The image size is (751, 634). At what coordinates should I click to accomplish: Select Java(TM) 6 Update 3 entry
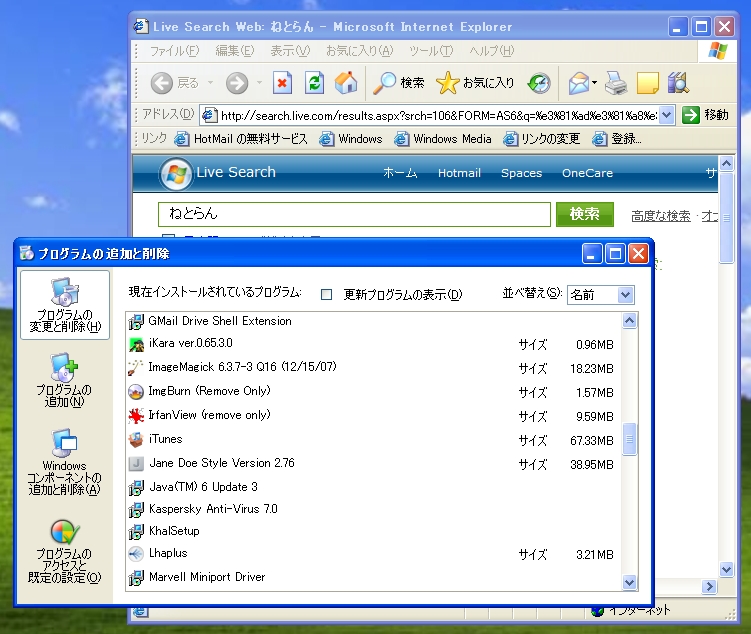click(x=375, y=487)
